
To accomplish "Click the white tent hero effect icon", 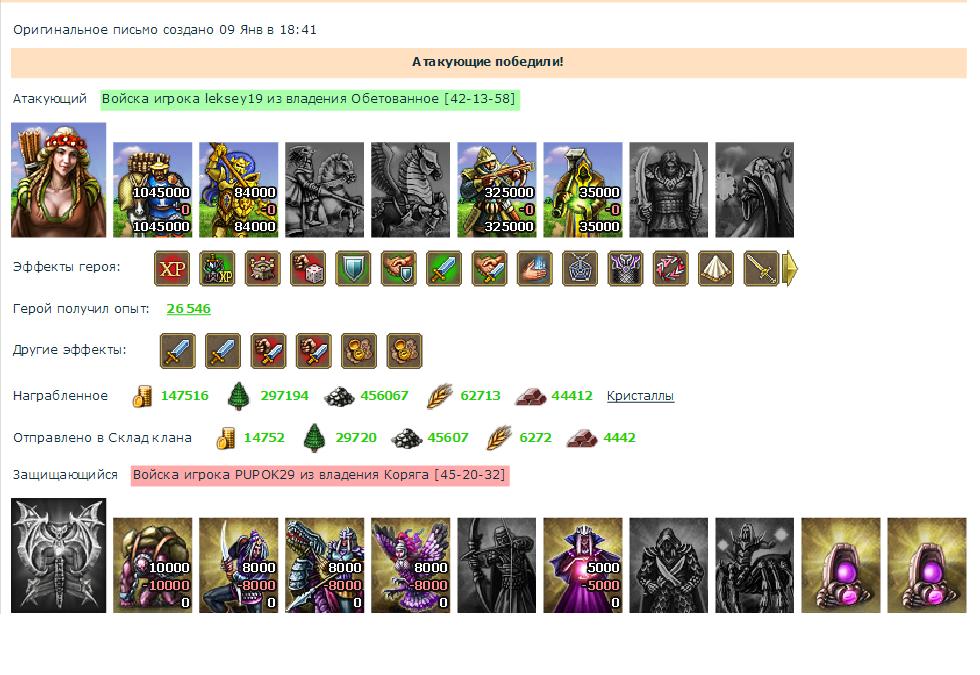I will (716, 269).
